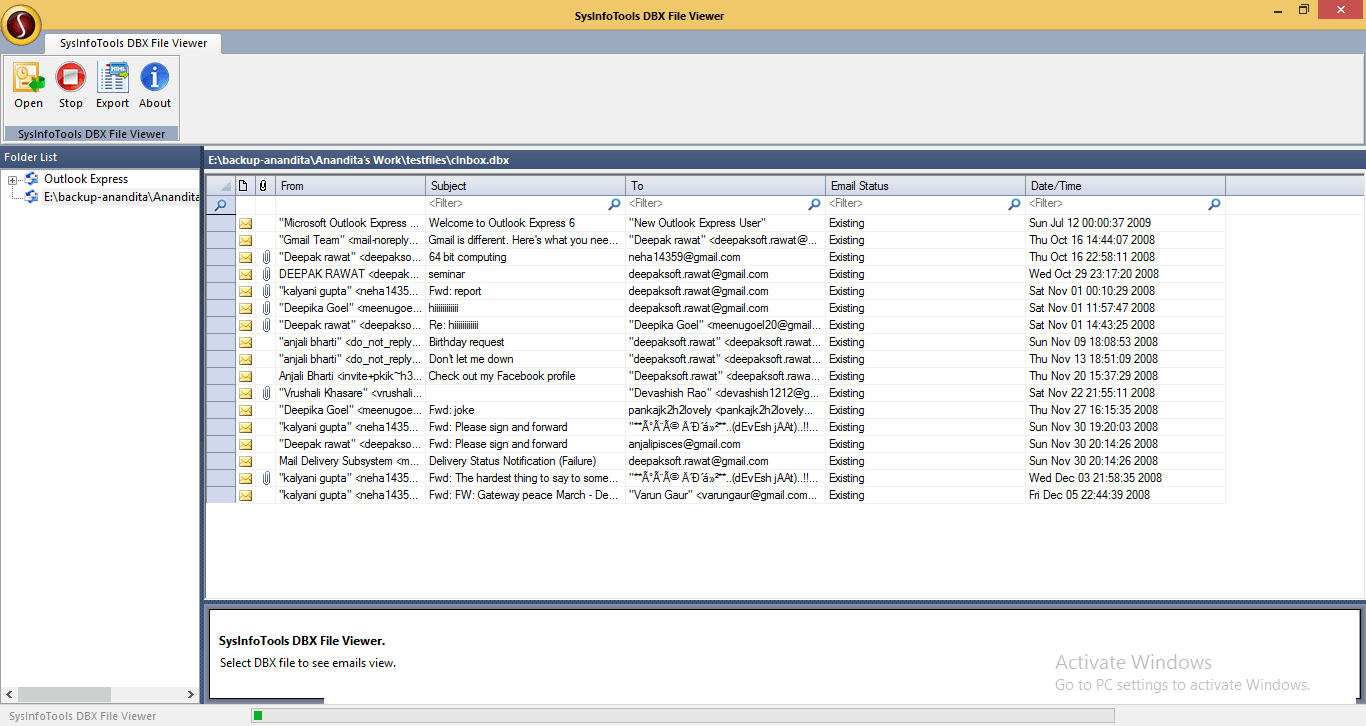
Task: Click date 'Fri Dec 05 22:44:39 2008'
Action: pyautogui.click(x=1126, y=495)
